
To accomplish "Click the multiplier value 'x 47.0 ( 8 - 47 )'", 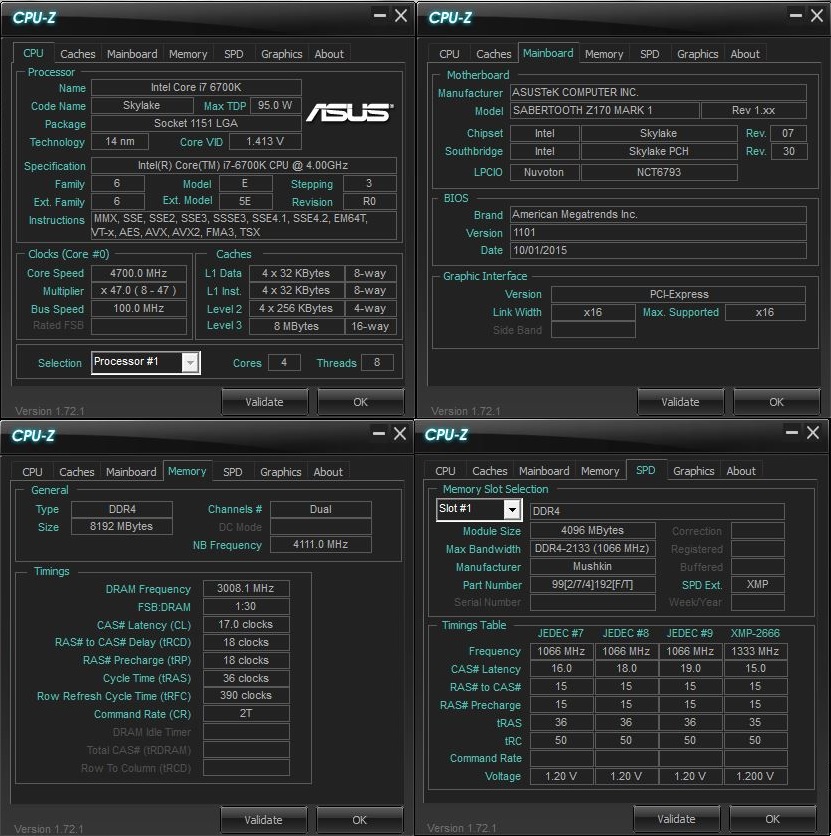I will point(139,291).
